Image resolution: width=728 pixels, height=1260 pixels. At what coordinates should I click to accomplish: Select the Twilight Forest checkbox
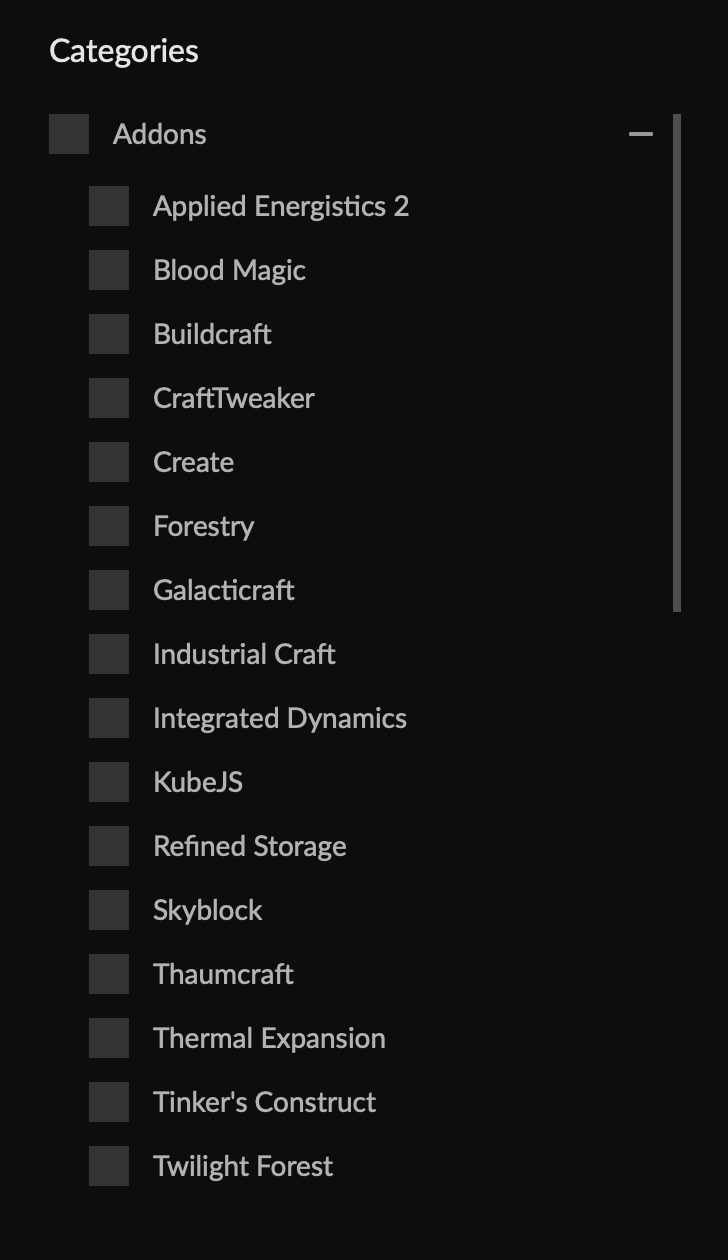(109, 1166)
